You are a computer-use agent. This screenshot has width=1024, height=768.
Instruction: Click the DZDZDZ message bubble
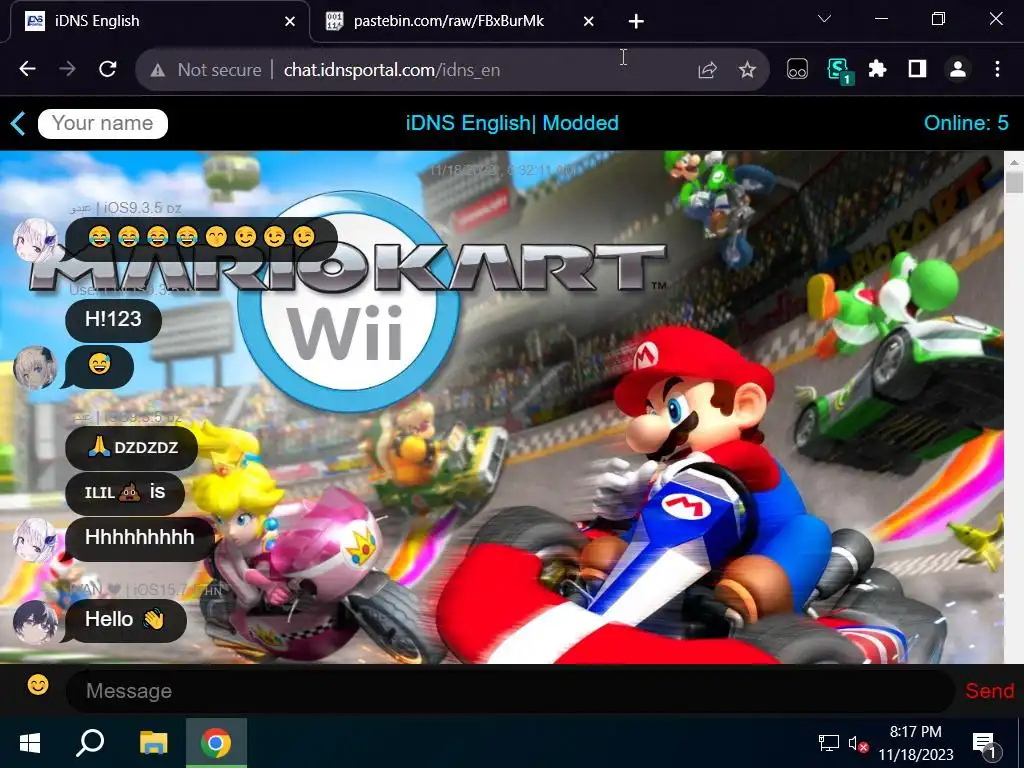pyautogui.click(x=131, y=448)
